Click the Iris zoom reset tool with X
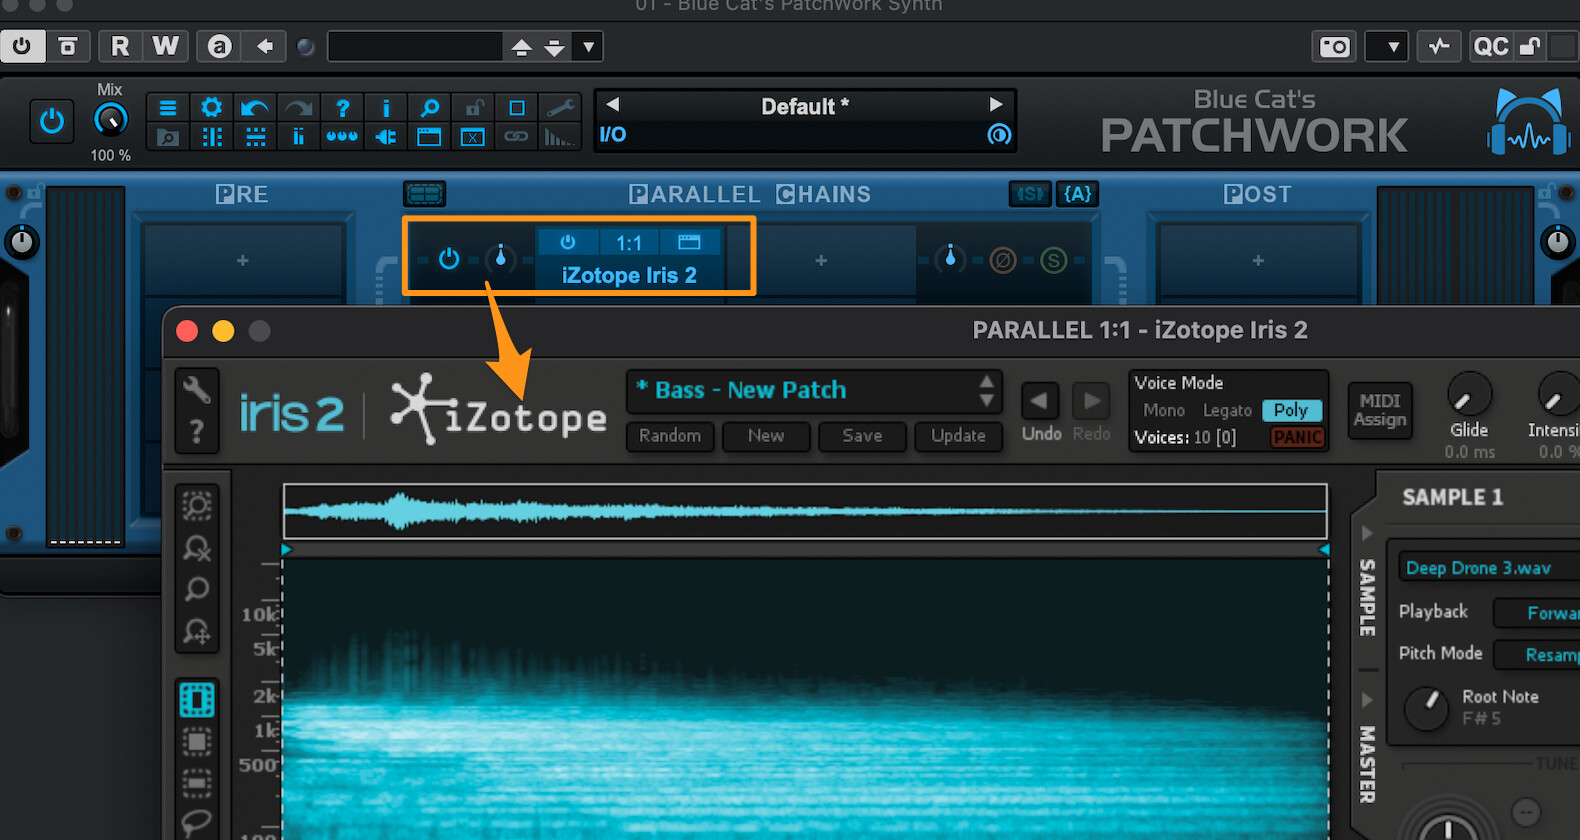 click(x=197, y=548)
